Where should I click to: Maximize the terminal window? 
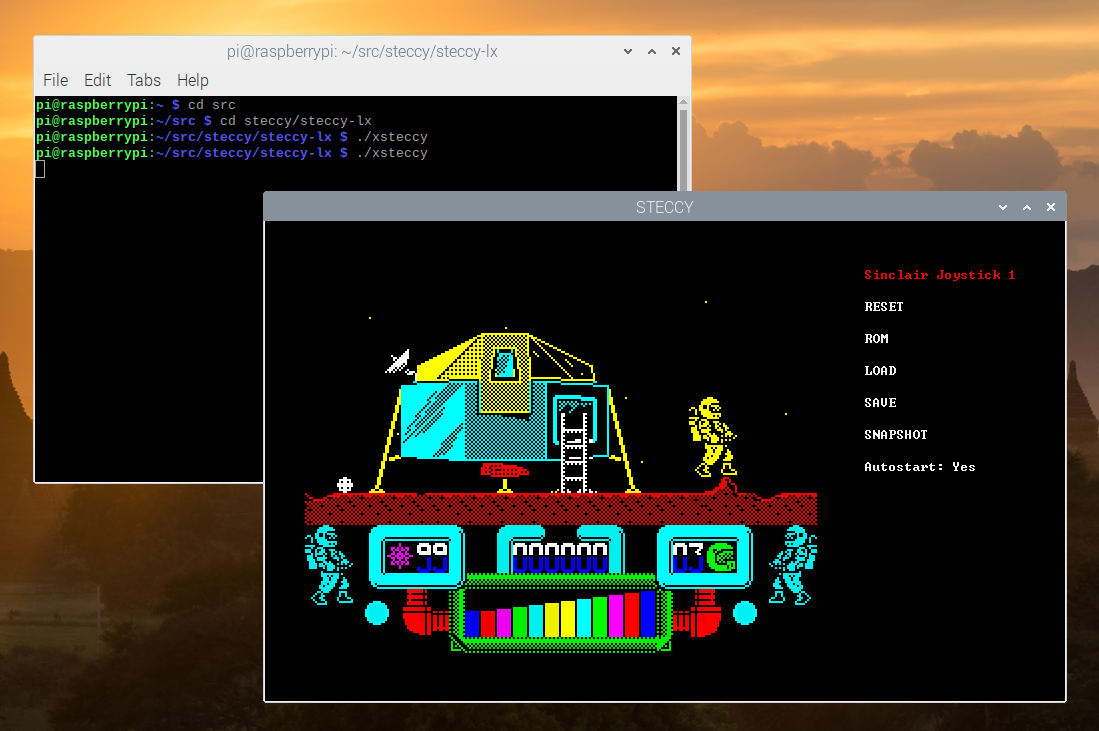click(652, 51)
